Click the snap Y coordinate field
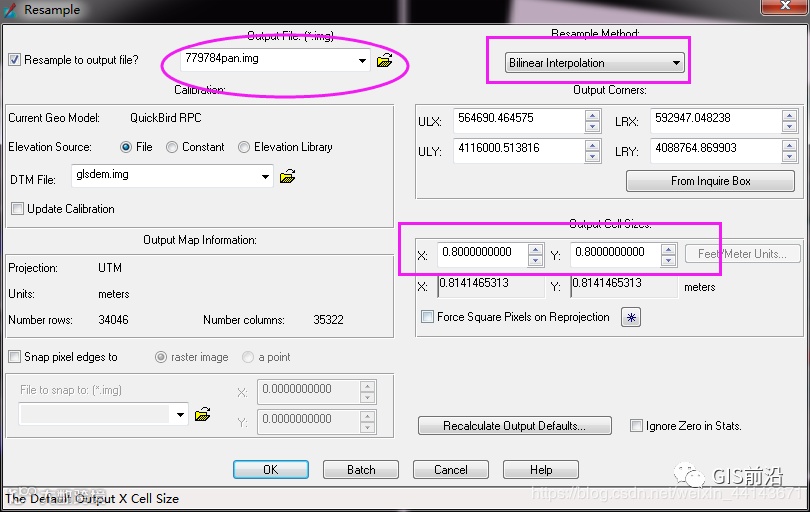The height and width of the screenshot is (512, 810). 308,422
